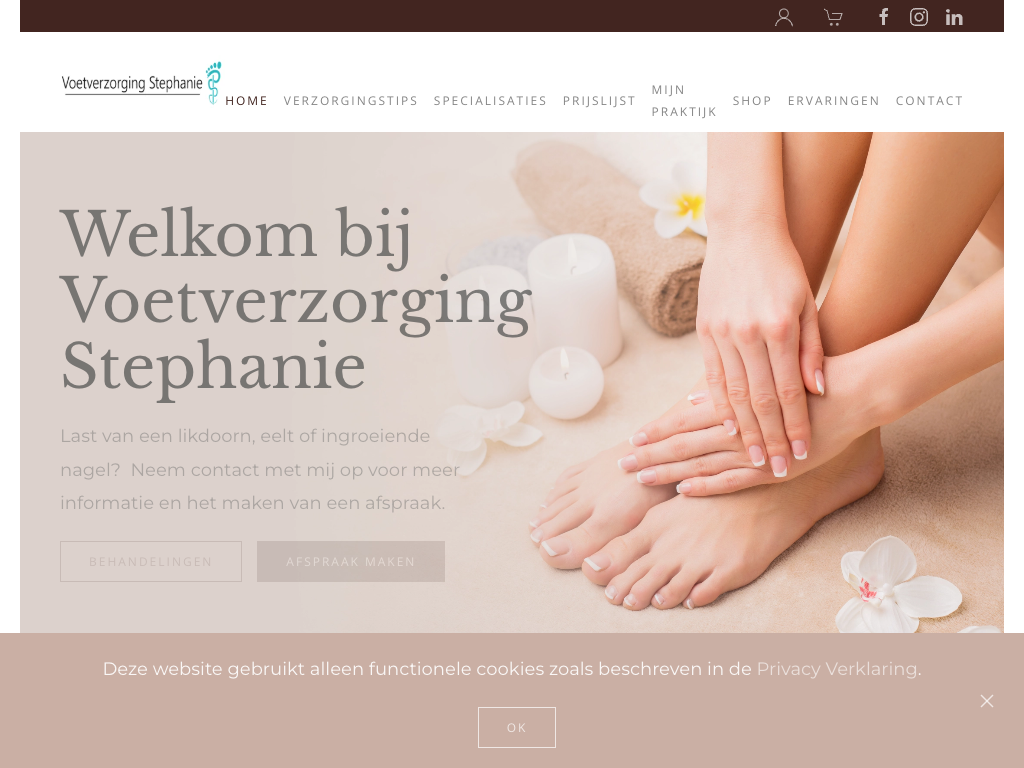Open the Verzorgingstips menu item

coord(351,101)
